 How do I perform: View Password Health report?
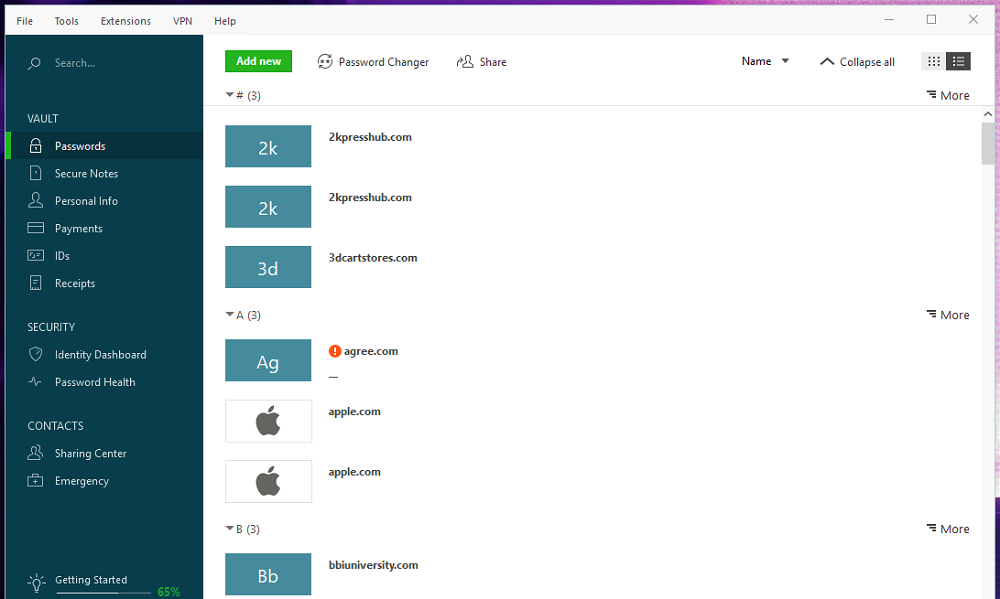click(95, 382)
